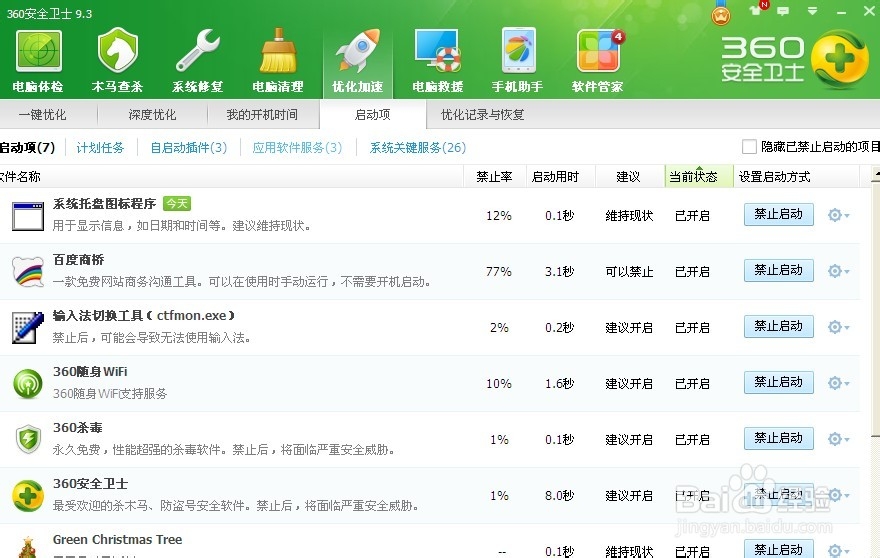This screenshot has height=558, width=880.
Task: Select 可以禁止 suggestion for 百度商桥
Action: pyautogui.click(x=629, y=272)
